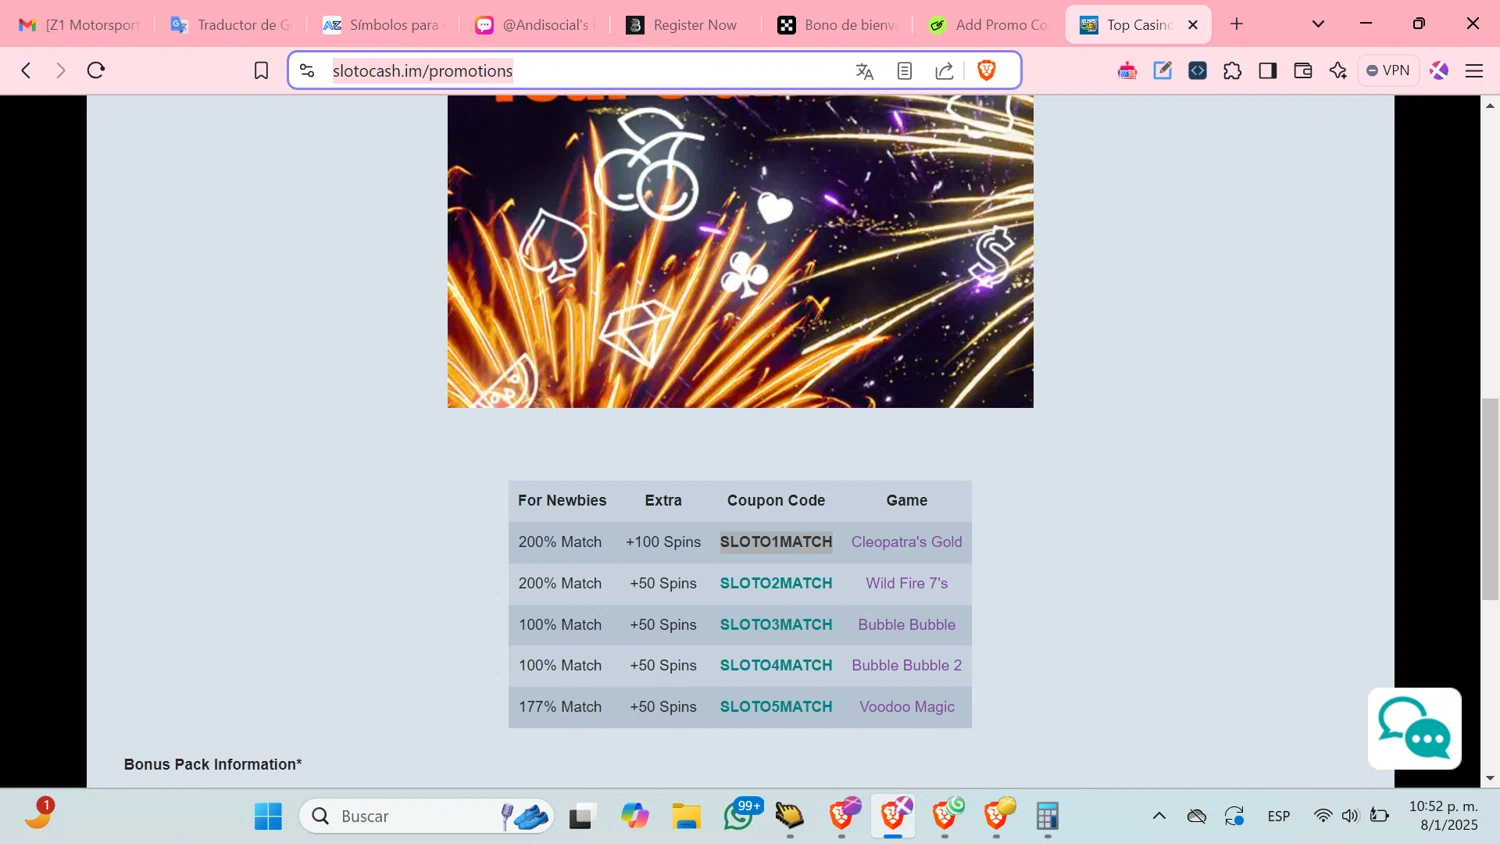1500x844 pixels.
Task: Open the clock and calendar flyout
Action: pos(1443,816)
